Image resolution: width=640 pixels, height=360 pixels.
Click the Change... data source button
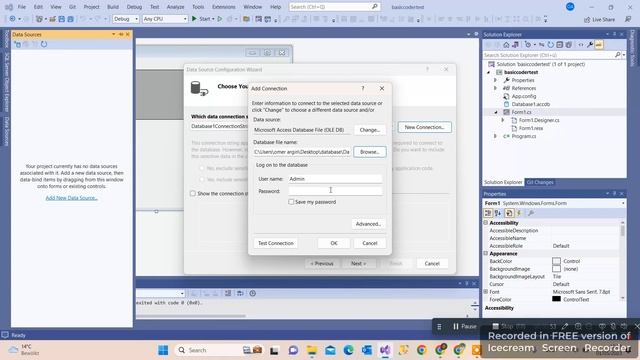pyautogui.click(x=369, y=130)
